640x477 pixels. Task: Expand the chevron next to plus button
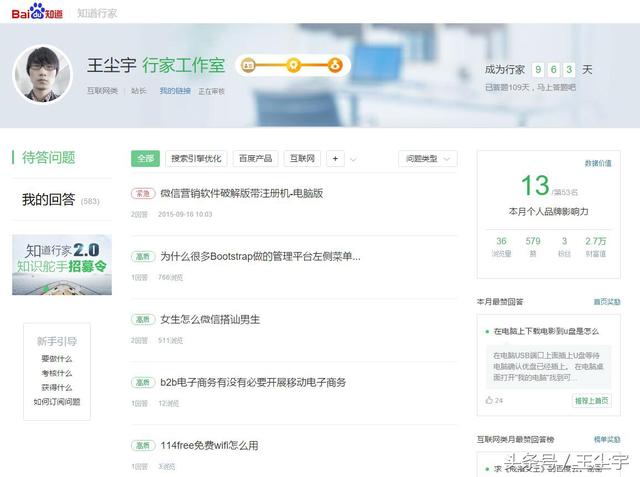click(x=353, y=159)
